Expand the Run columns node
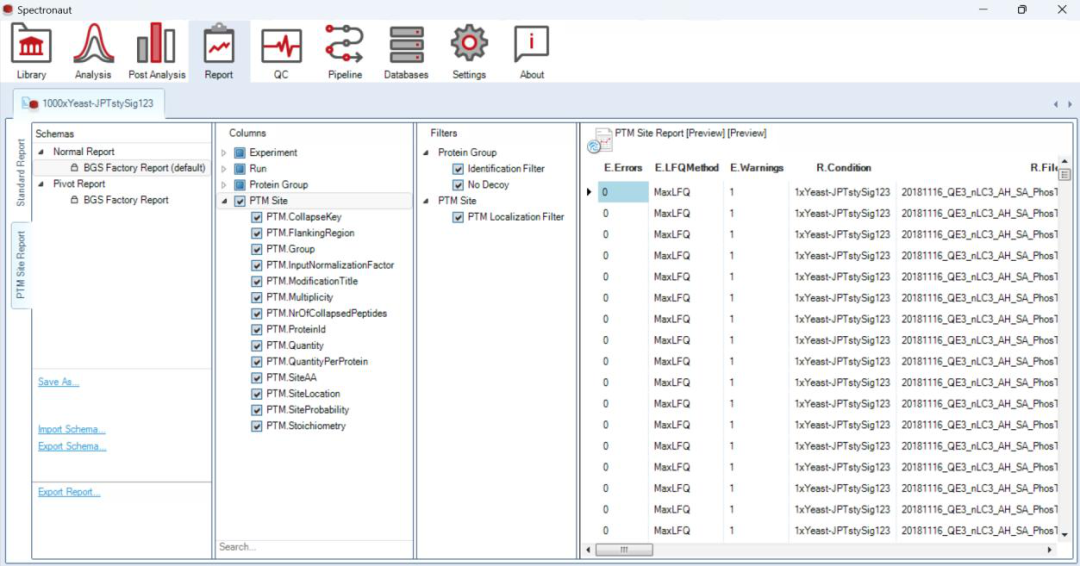The height and width of the screenshot is (566, 1080). (x=224, y=168)
